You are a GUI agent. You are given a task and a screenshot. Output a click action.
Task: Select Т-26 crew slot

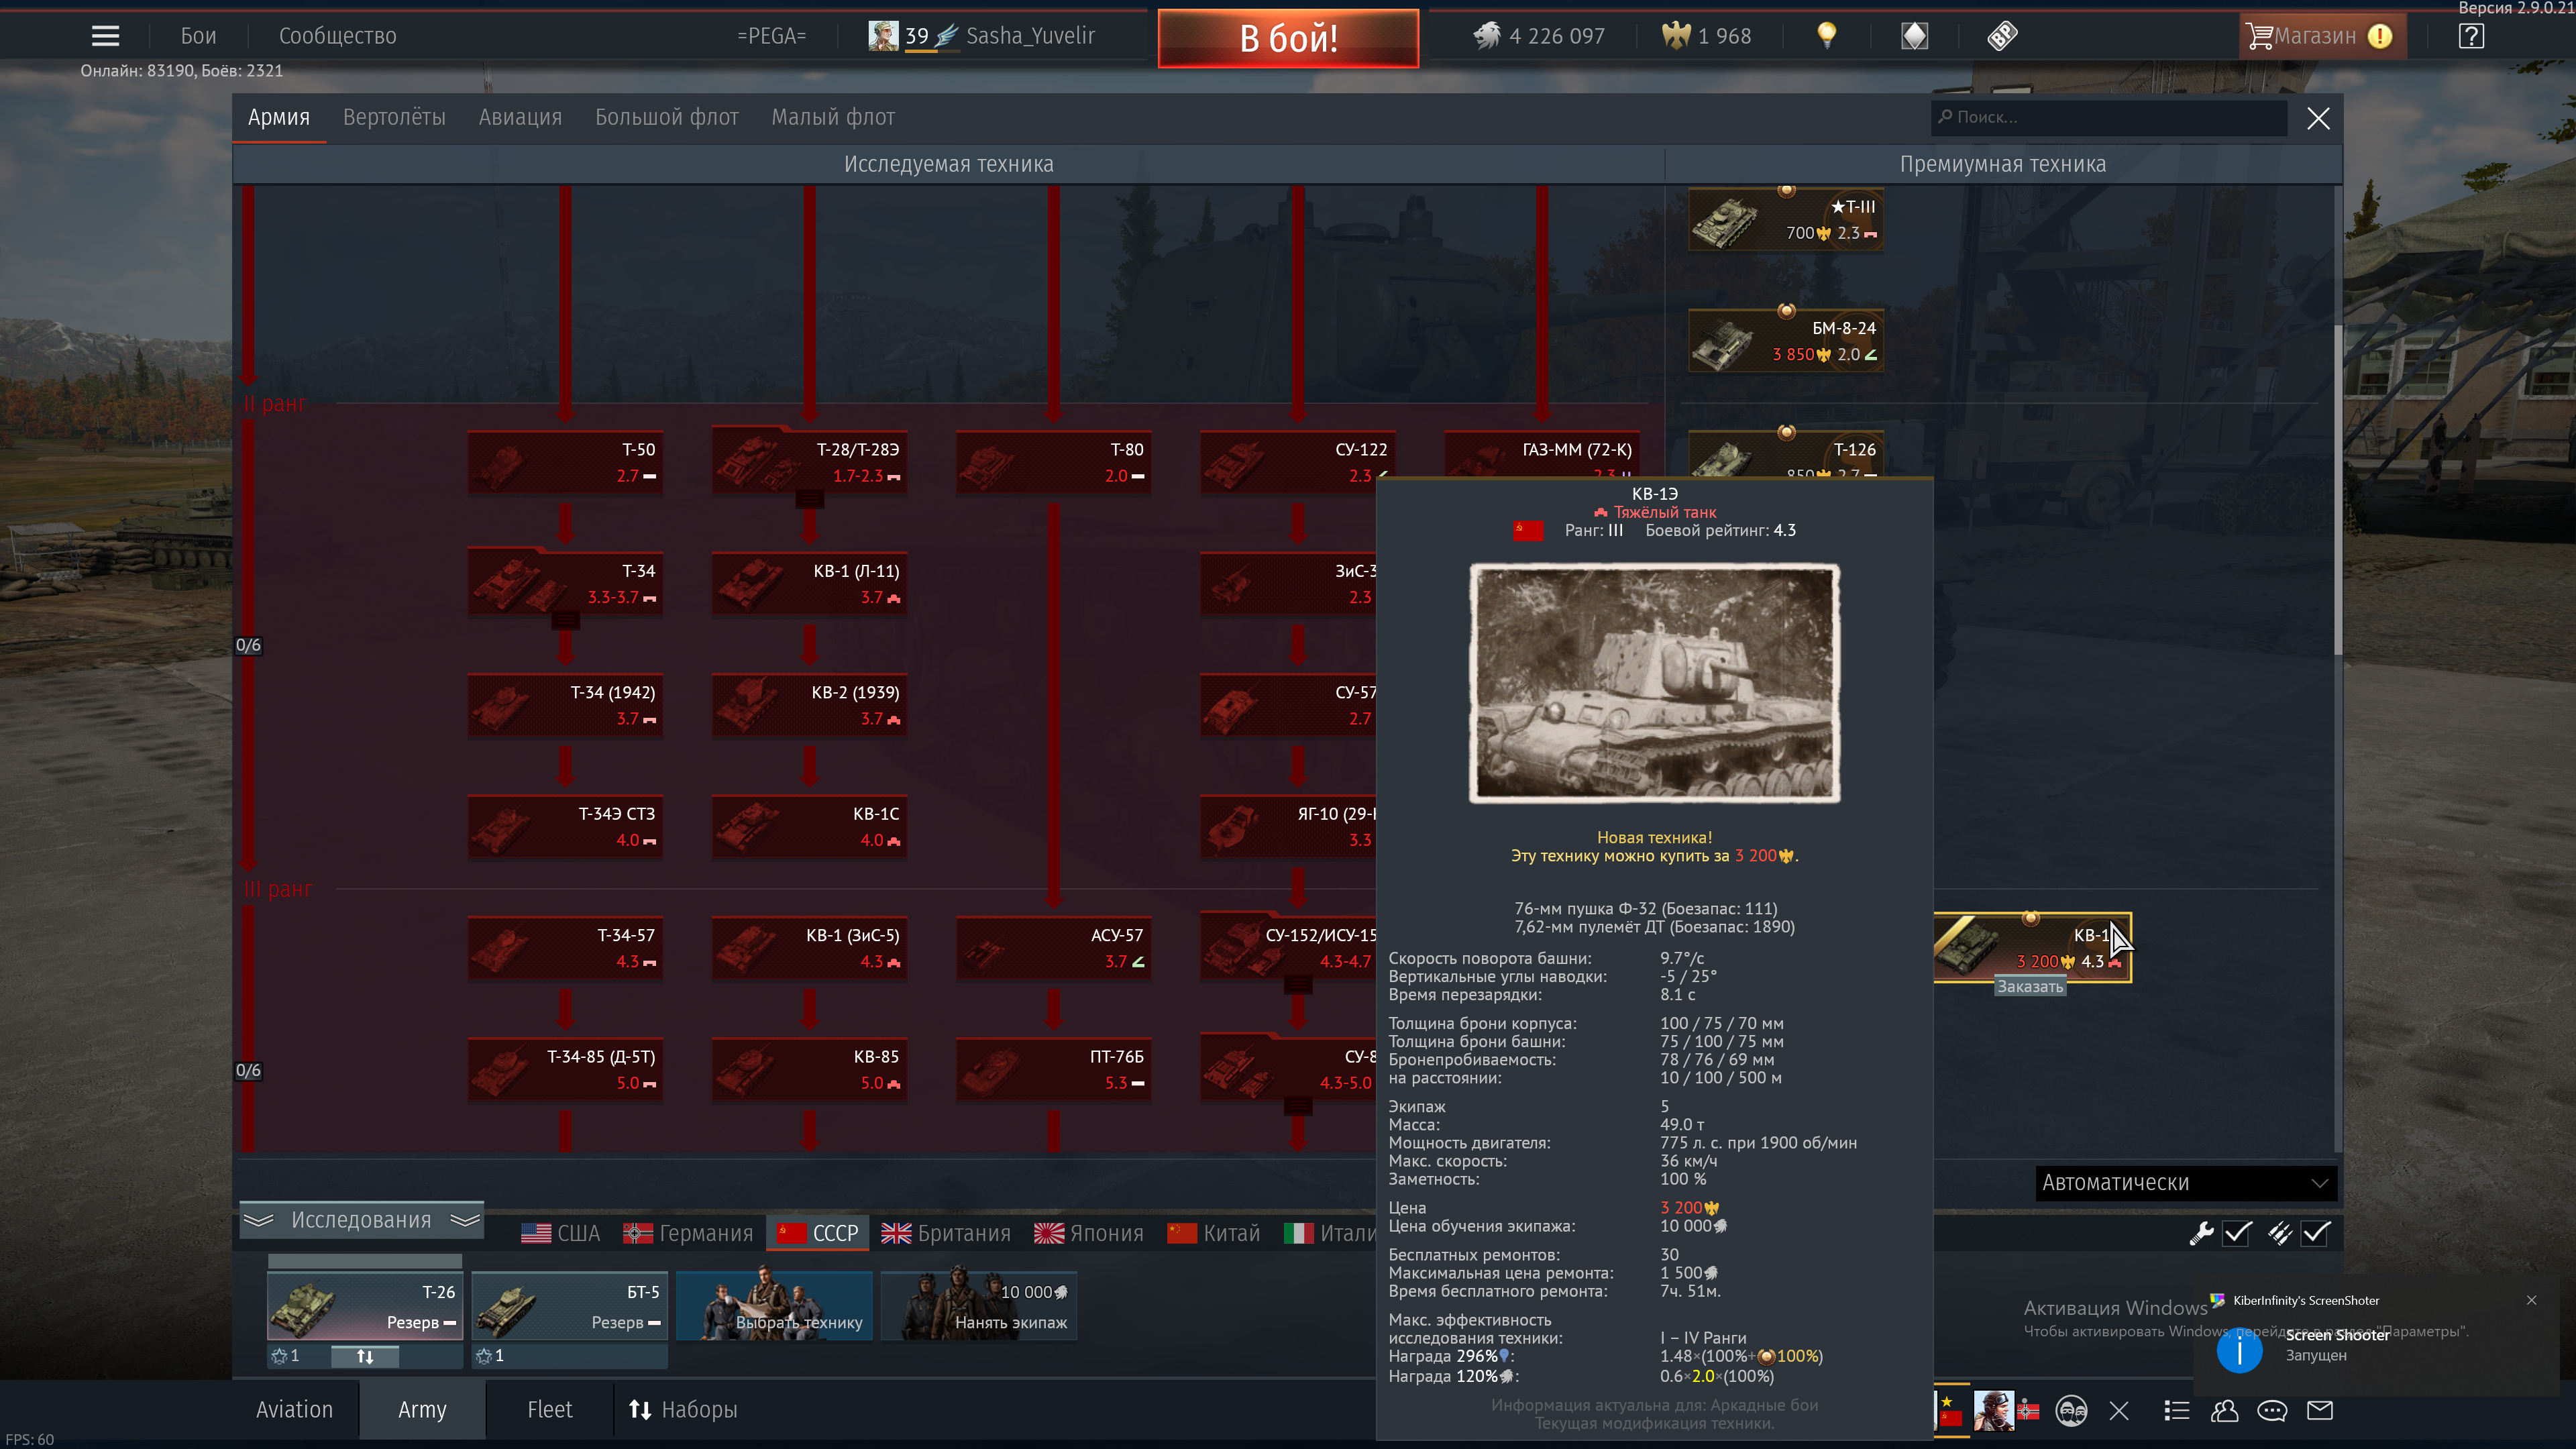(x=365, y=1306)
